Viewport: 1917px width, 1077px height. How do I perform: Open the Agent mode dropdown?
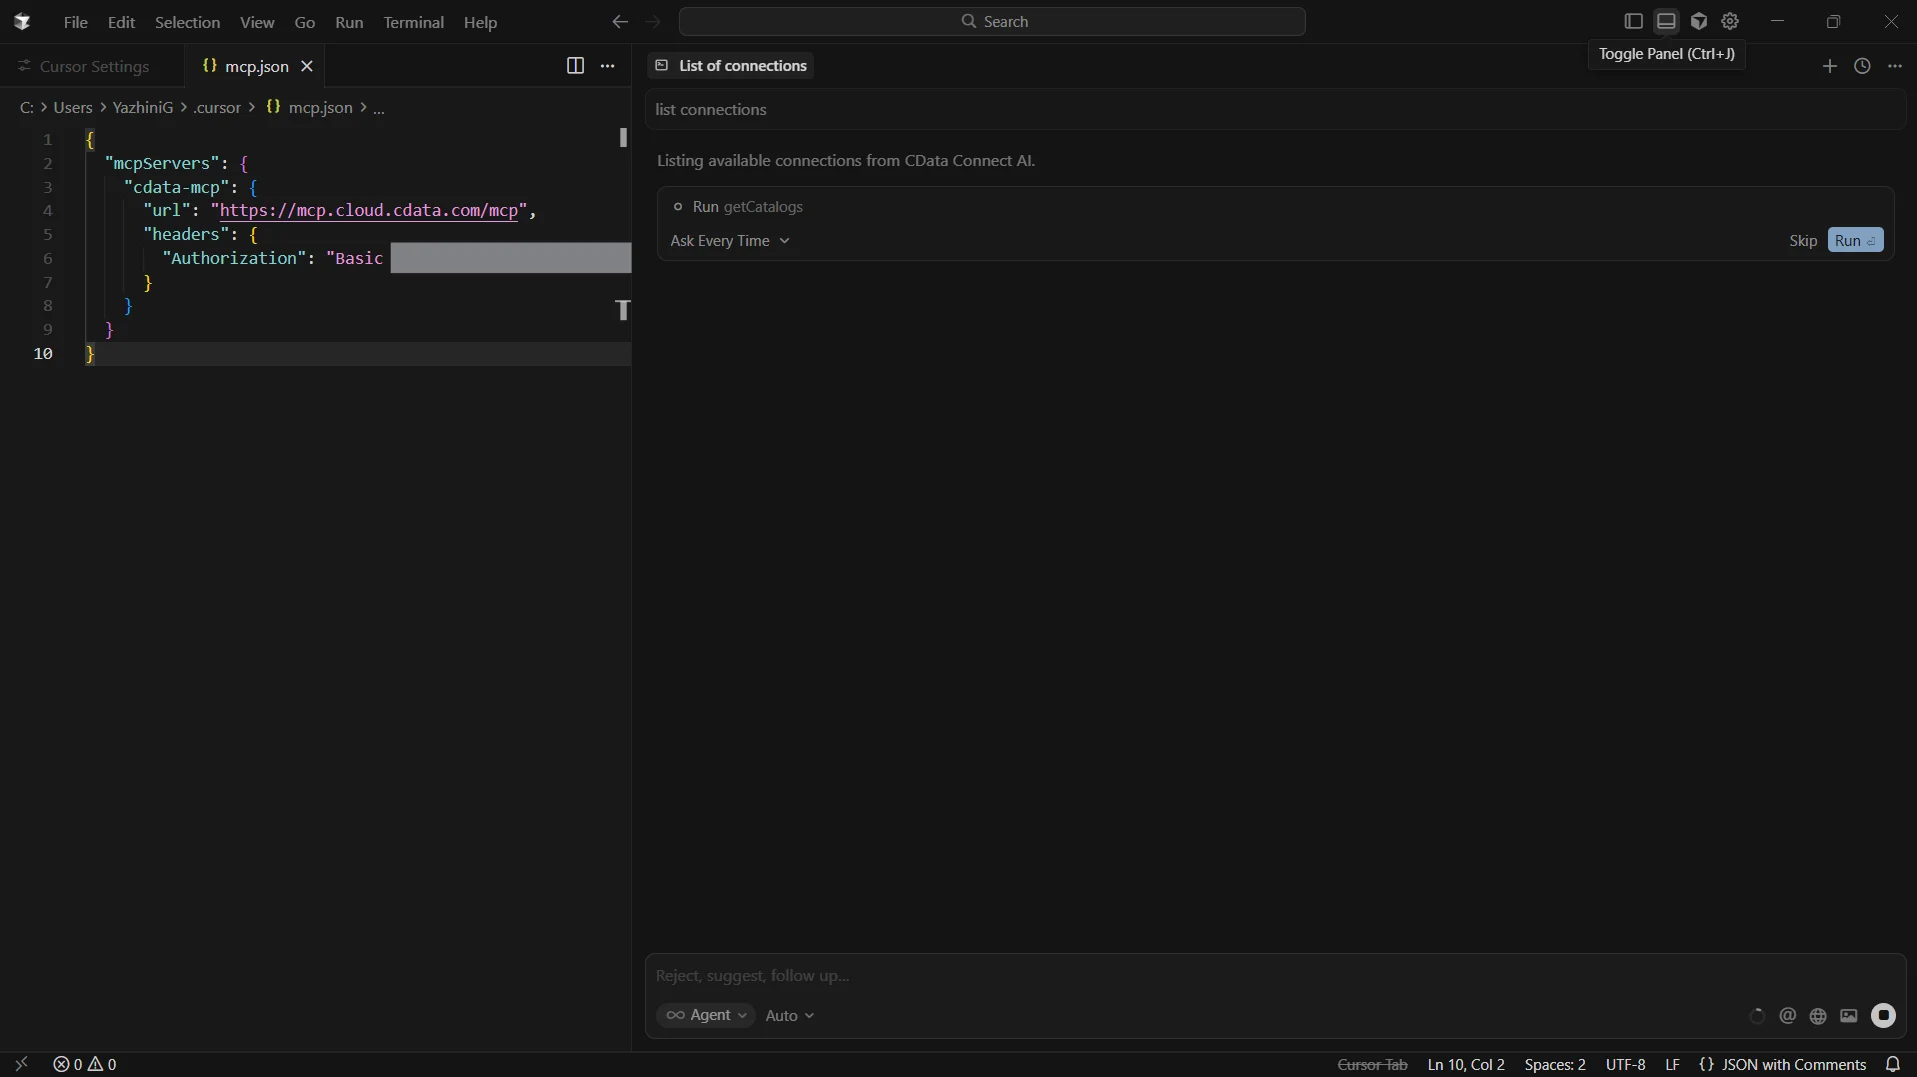point(705,1015)
